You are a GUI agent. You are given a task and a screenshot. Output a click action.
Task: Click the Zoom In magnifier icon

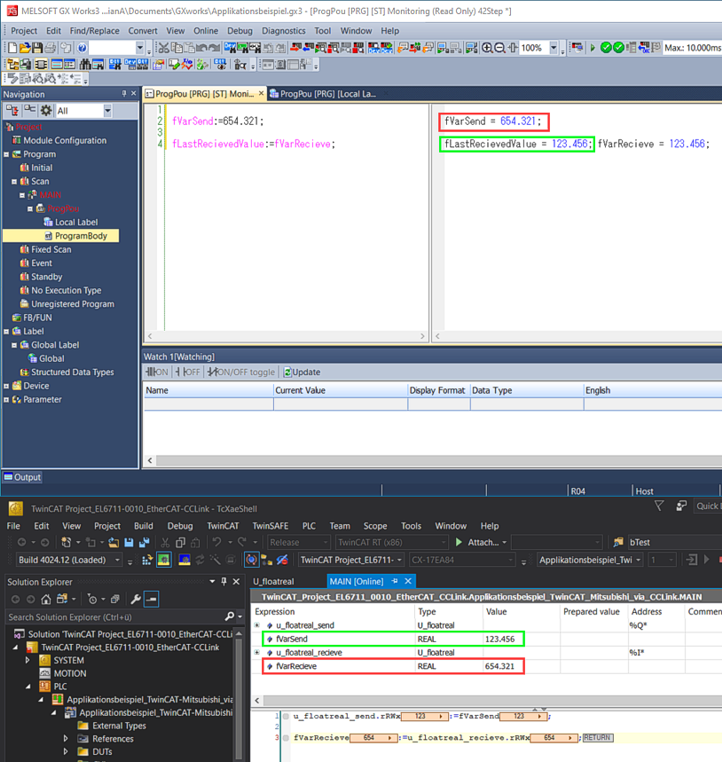click(x=487, y=48)
